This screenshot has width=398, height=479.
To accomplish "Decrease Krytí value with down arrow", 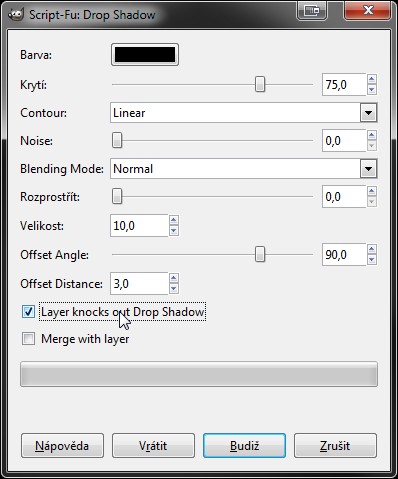I will tap(372, 90).
